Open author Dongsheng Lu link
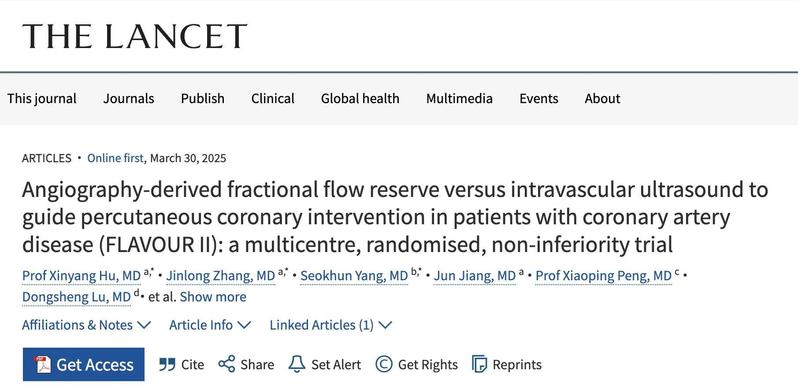Viewport: 798px width, 386px height. click(76, 297)
